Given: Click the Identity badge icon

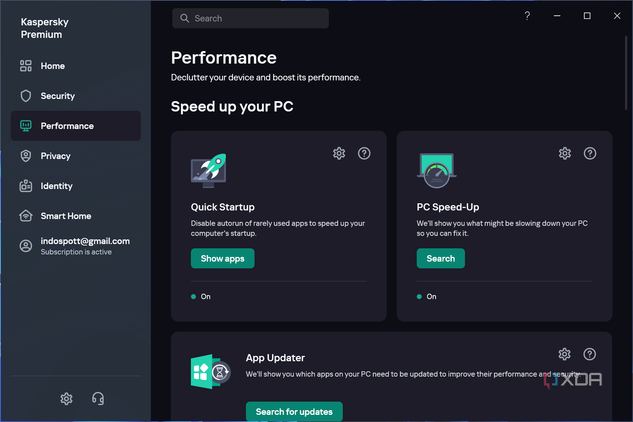Looking at the screenshot, I should tap(26, 186).
